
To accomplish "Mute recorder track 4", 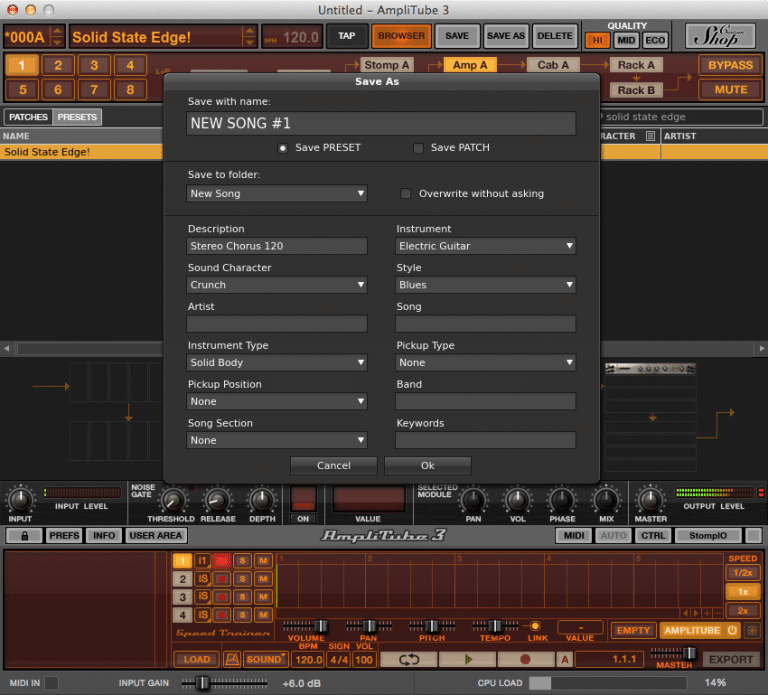I will 264,615.
